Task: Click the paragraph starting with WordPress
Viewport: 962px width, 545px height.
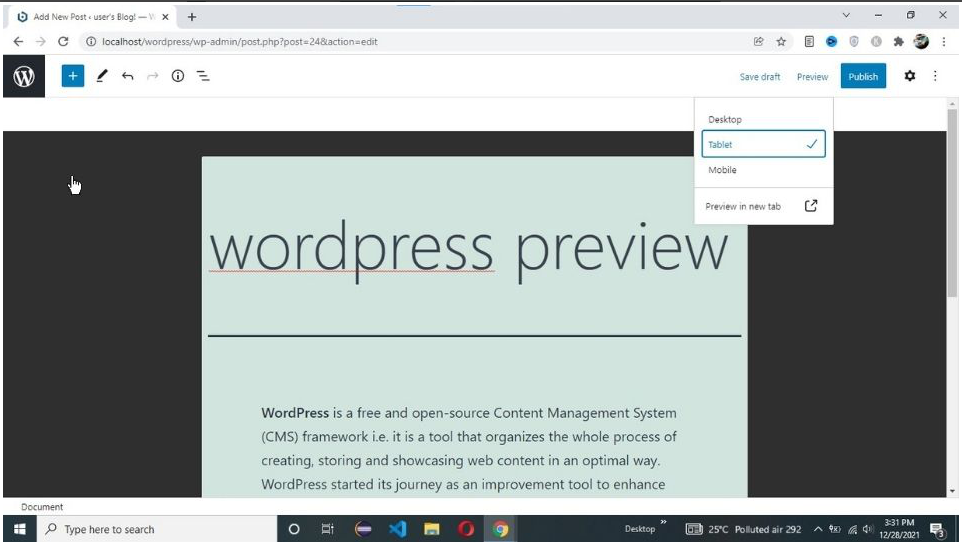Action: point(469,449)
